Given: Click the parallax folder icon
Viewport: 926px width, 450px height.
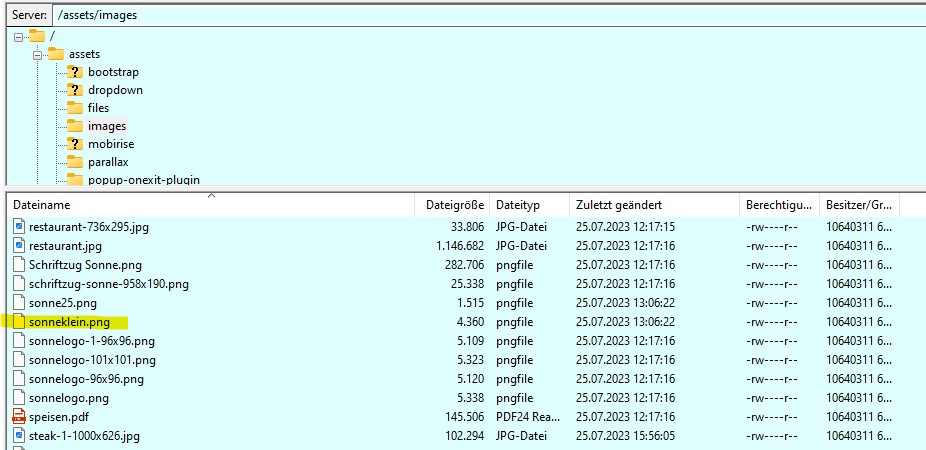Looking at the screenshot, I should click(74, 162).
